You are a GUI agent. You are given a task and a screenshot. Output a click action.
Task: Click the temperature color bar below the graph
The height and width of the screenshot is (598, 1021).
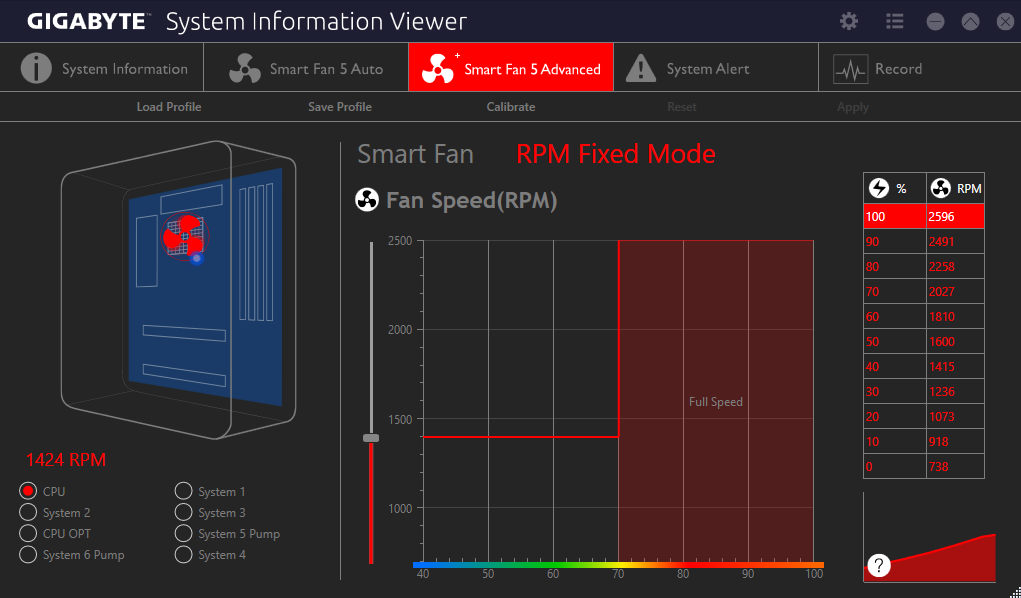(618, 565)
